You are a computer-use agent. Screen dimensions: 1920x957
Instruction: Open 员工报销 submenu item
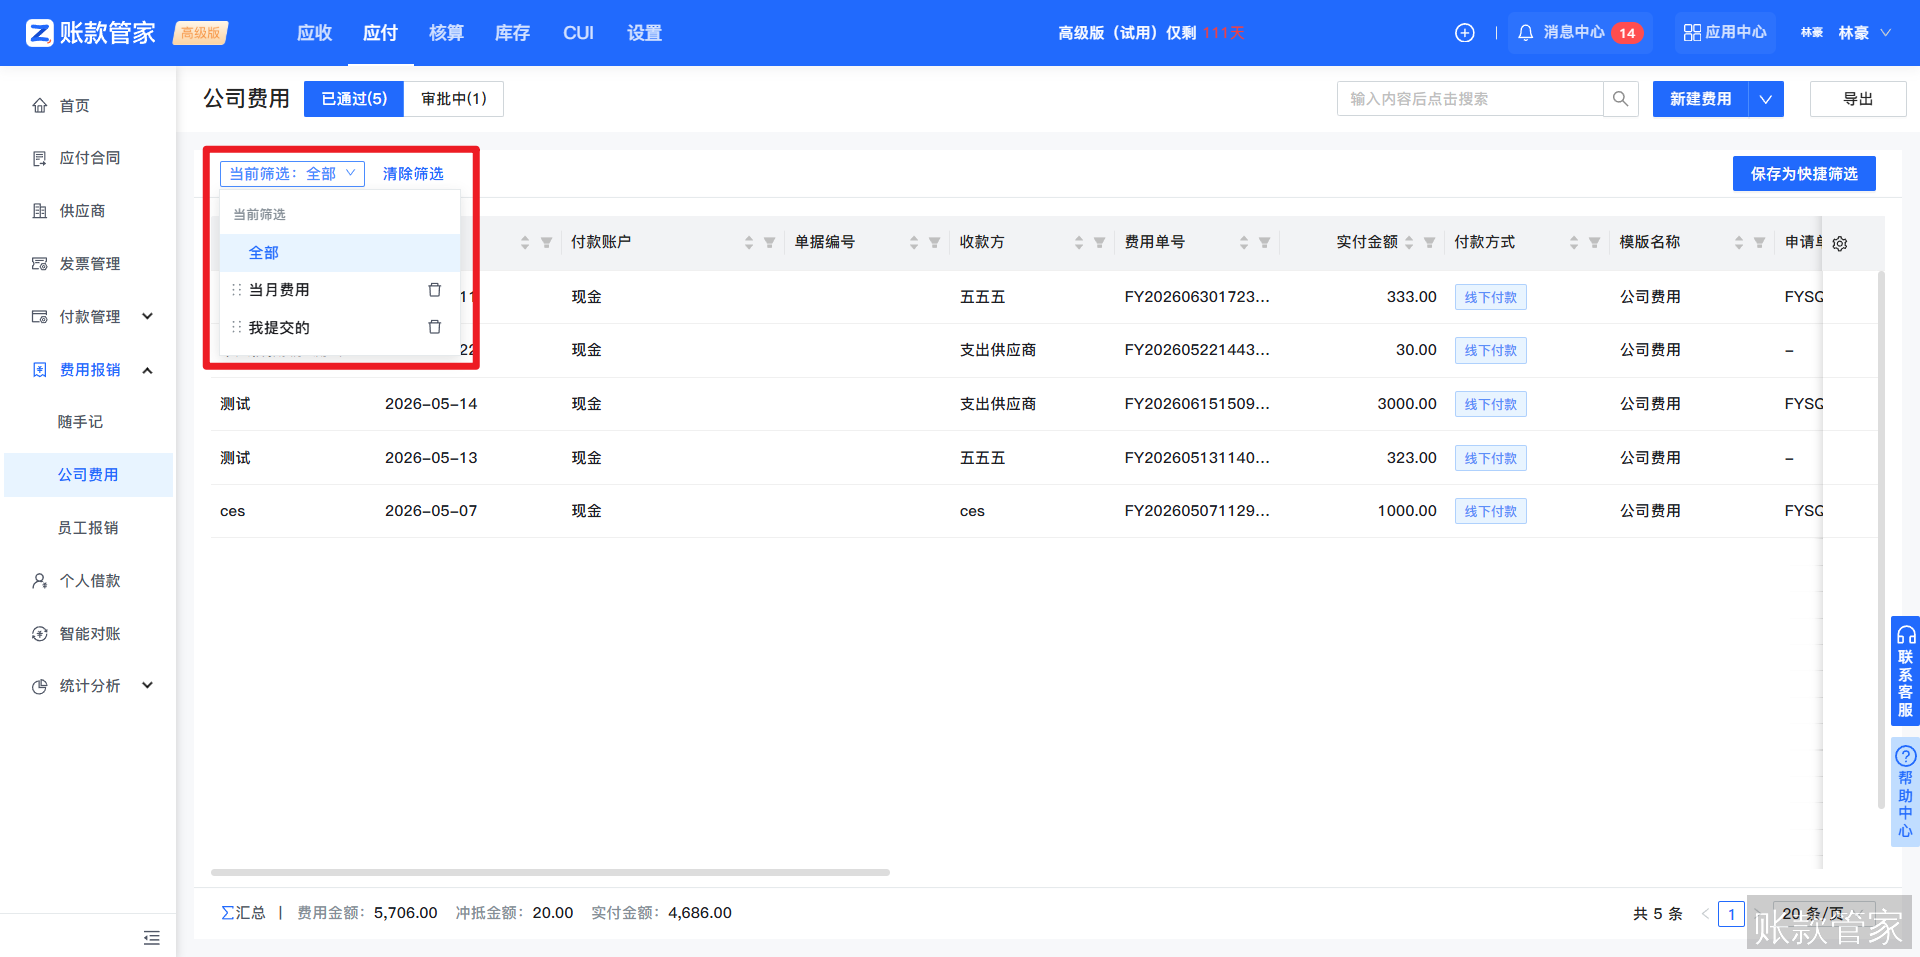pyautogui.click(x=88, y=528)
